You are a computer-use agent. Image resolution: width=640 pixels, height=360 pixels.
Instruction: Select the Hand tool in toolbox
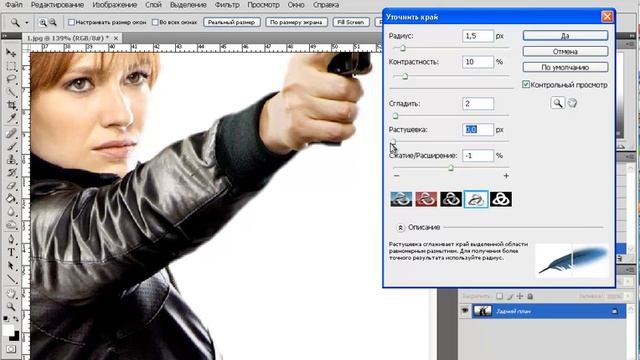(11, 293)
